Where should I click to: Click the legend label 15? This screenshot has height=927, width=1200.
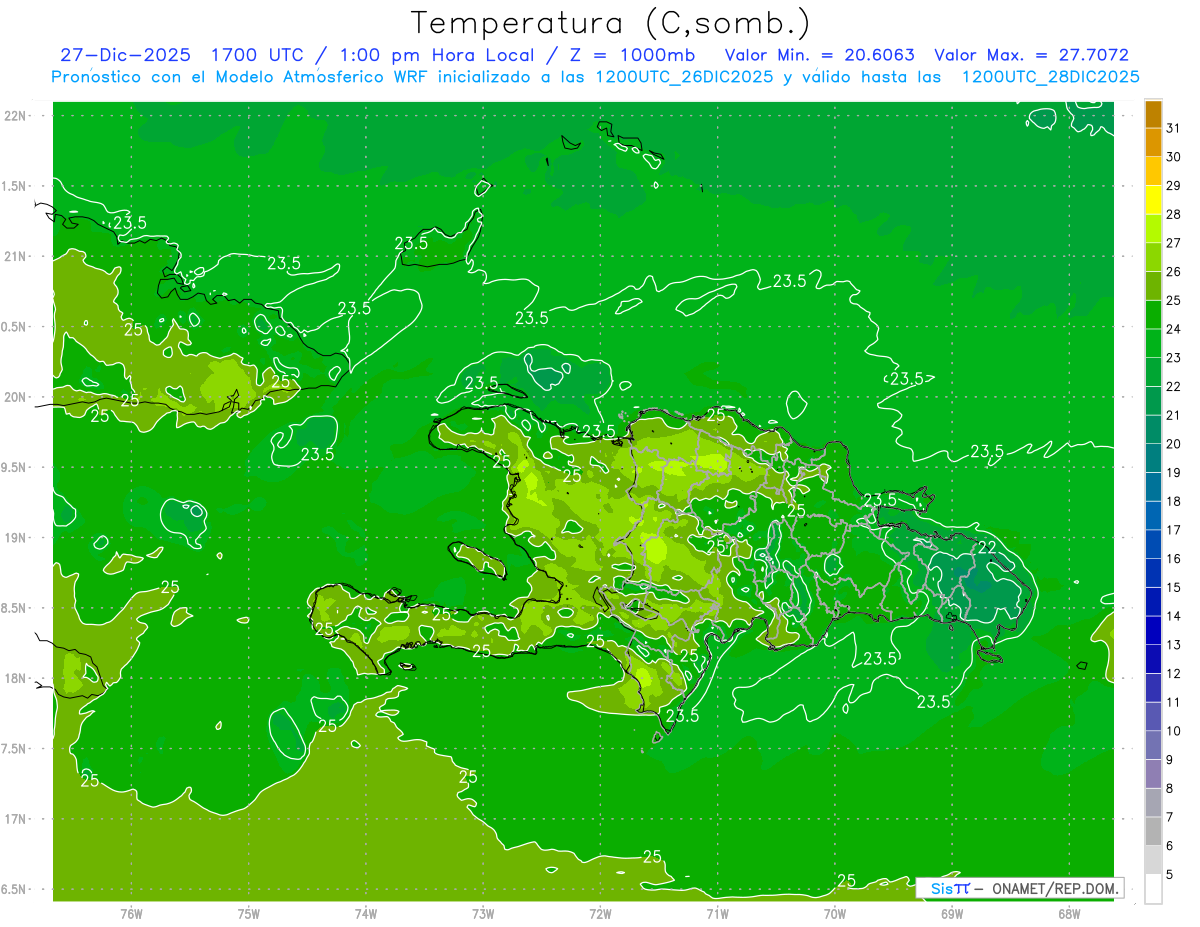click(1173, 587)
